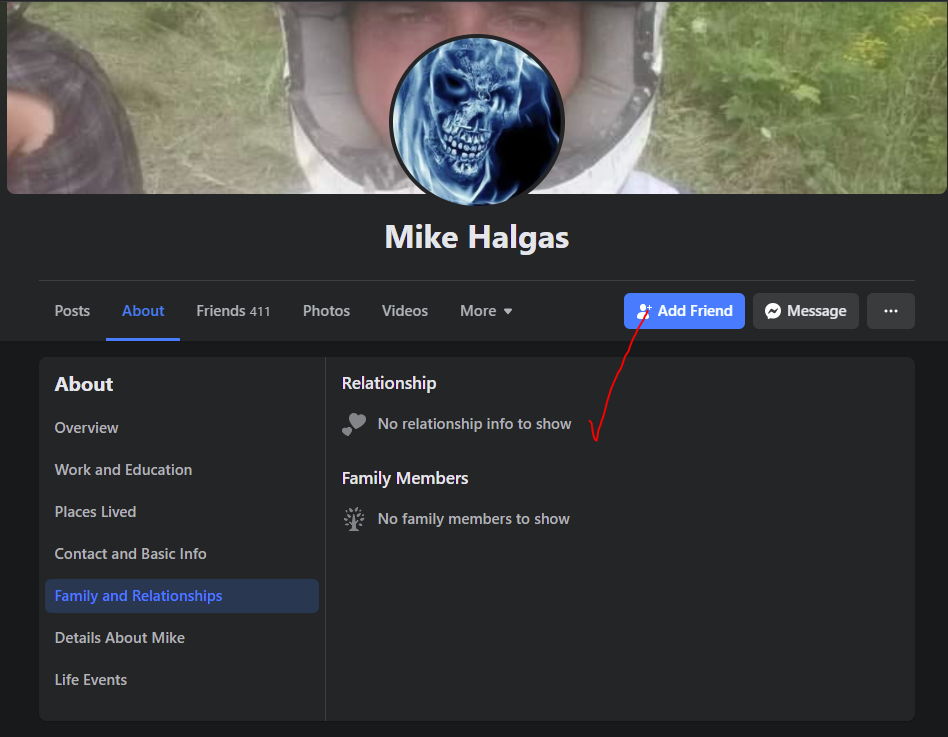The width and height of the screenshot is (948, 737).
Task: Click the Mike Halgas profile name
Action: pos(477,237)
